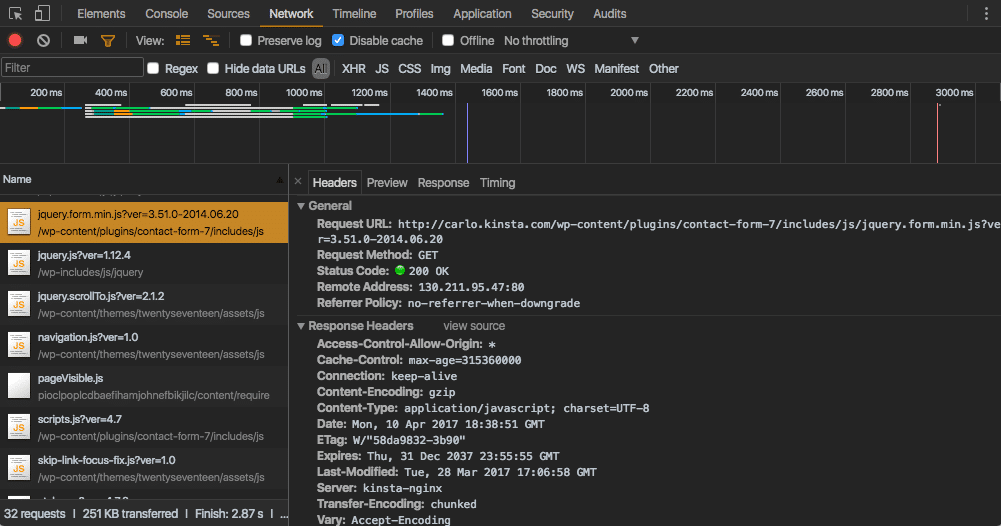Tick Hide data URLs checkbox
1001x526 pixels.
pyautogui.click(x=213, y=68)
